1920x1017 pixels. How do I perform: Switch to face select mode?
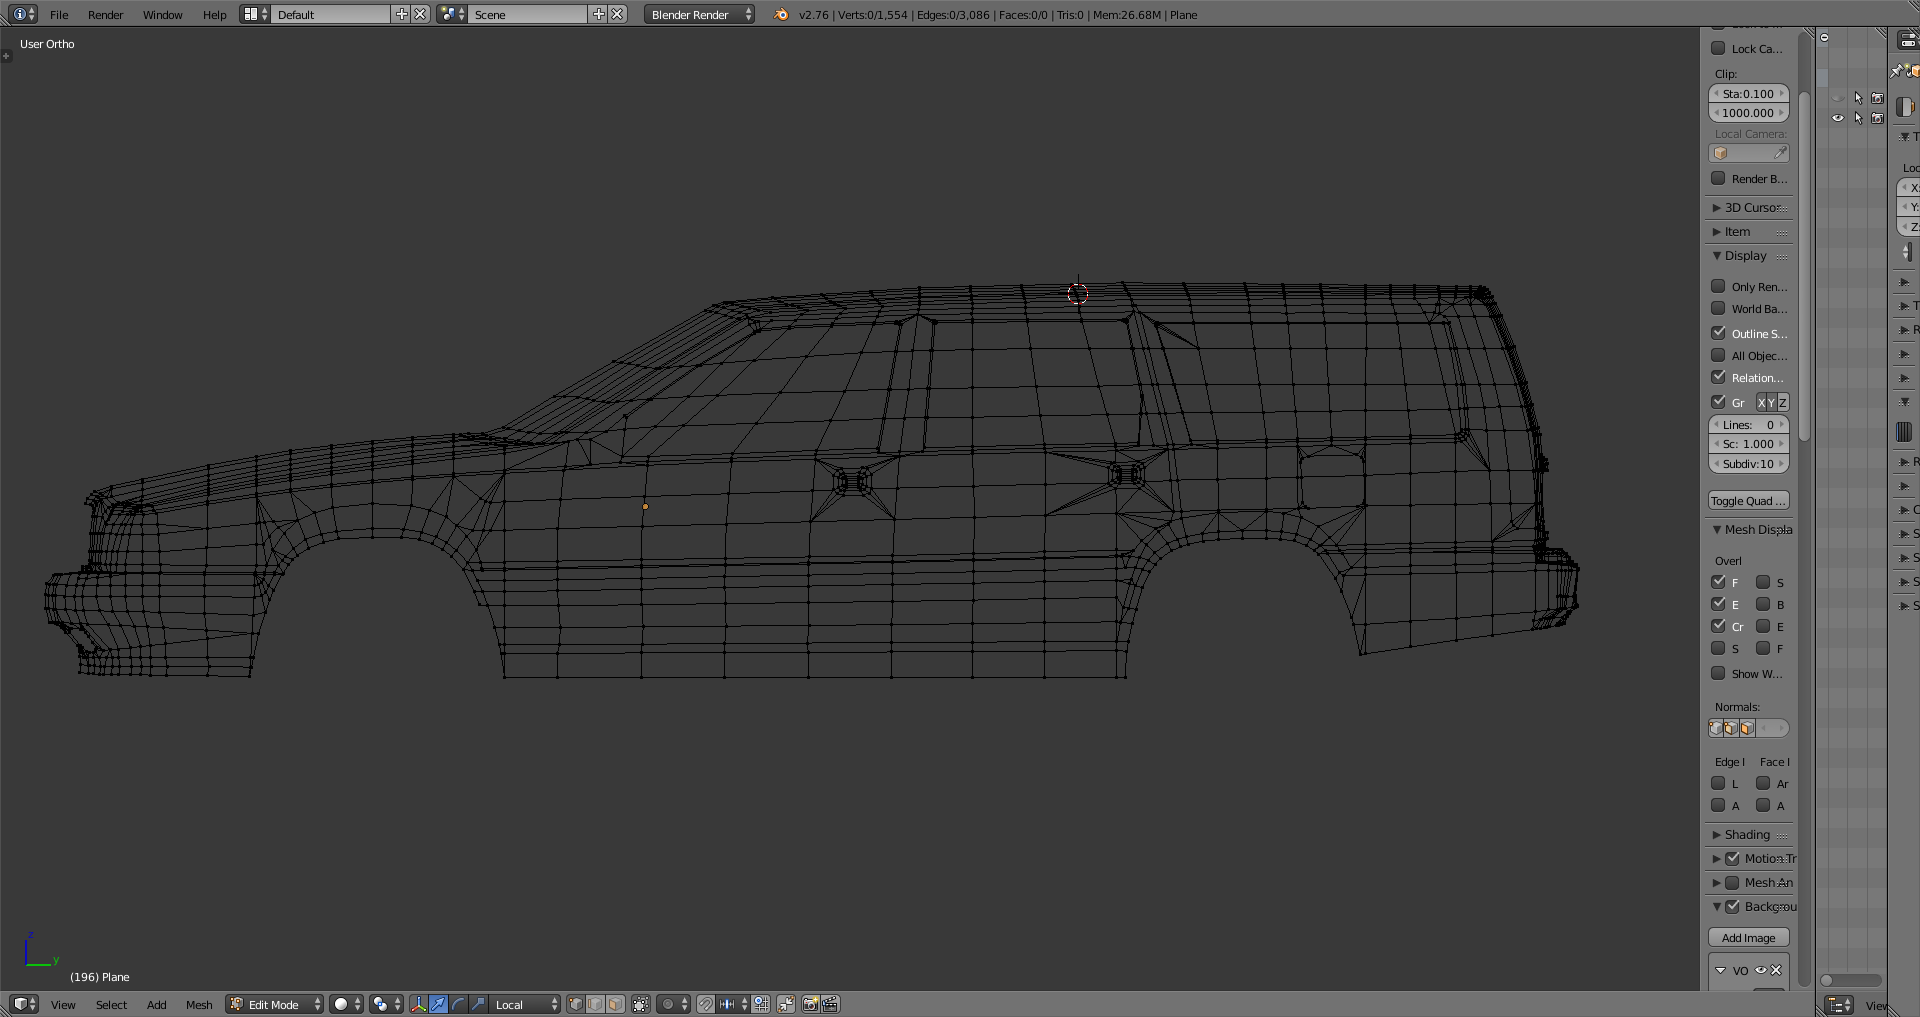click(x=616, y=1004)
